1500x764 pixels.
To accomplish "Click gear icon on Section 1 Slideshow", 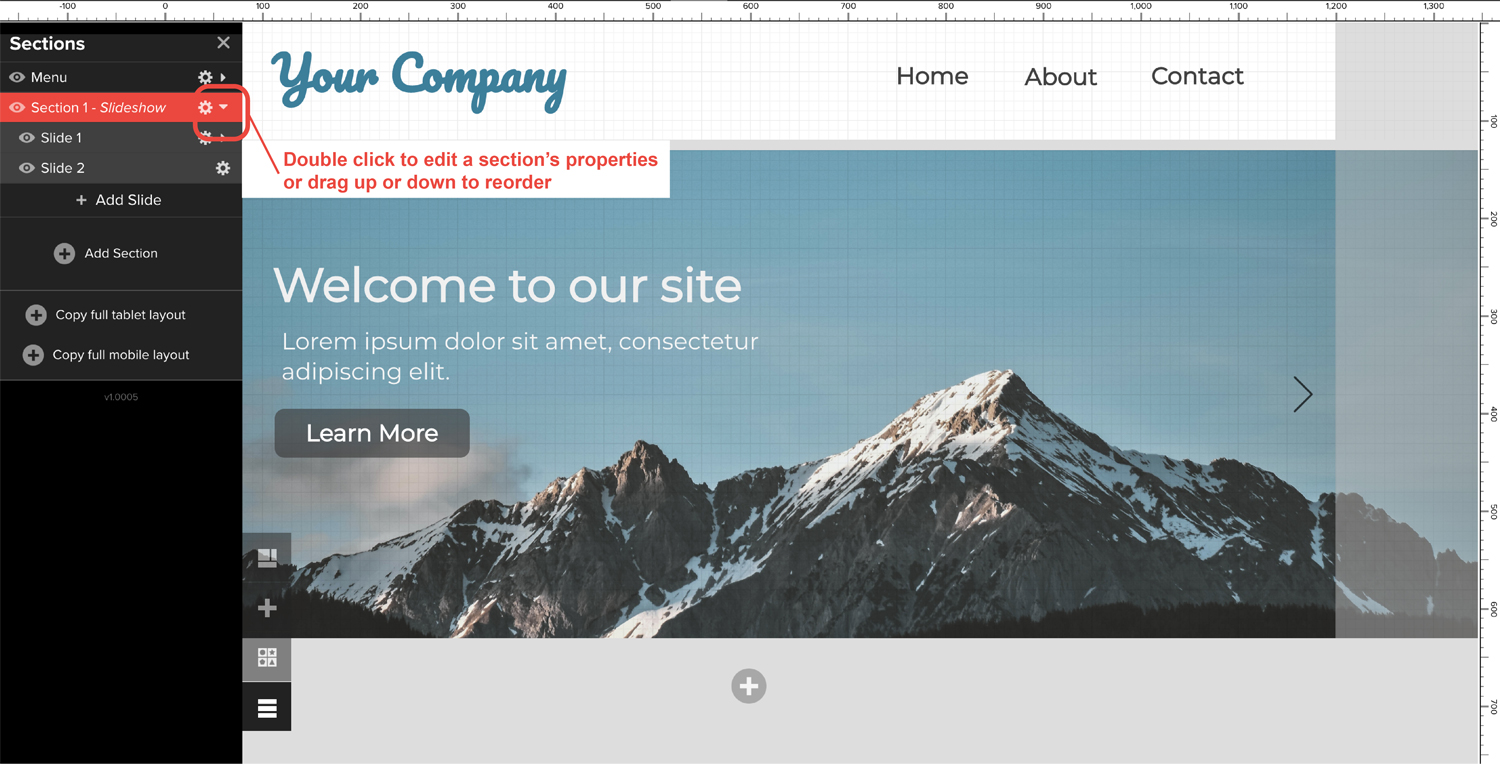I will [205, 107].
